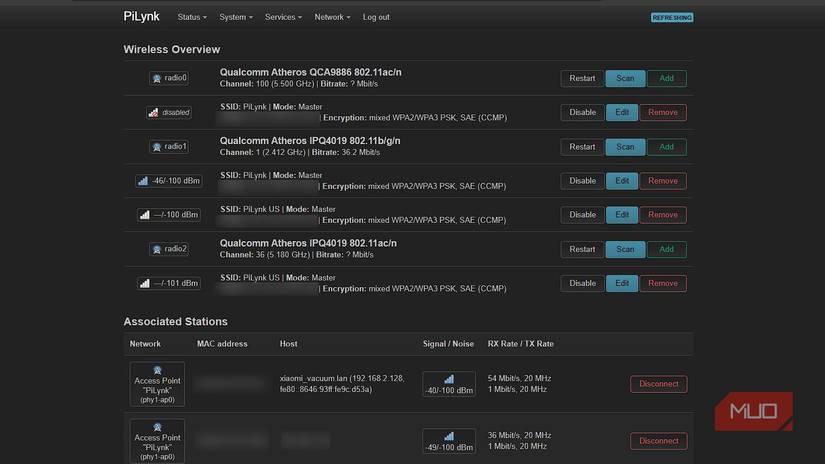Edit PiLynk US network on radio2
Viewport: 825px width, 464px height.
tap(622, 283)
